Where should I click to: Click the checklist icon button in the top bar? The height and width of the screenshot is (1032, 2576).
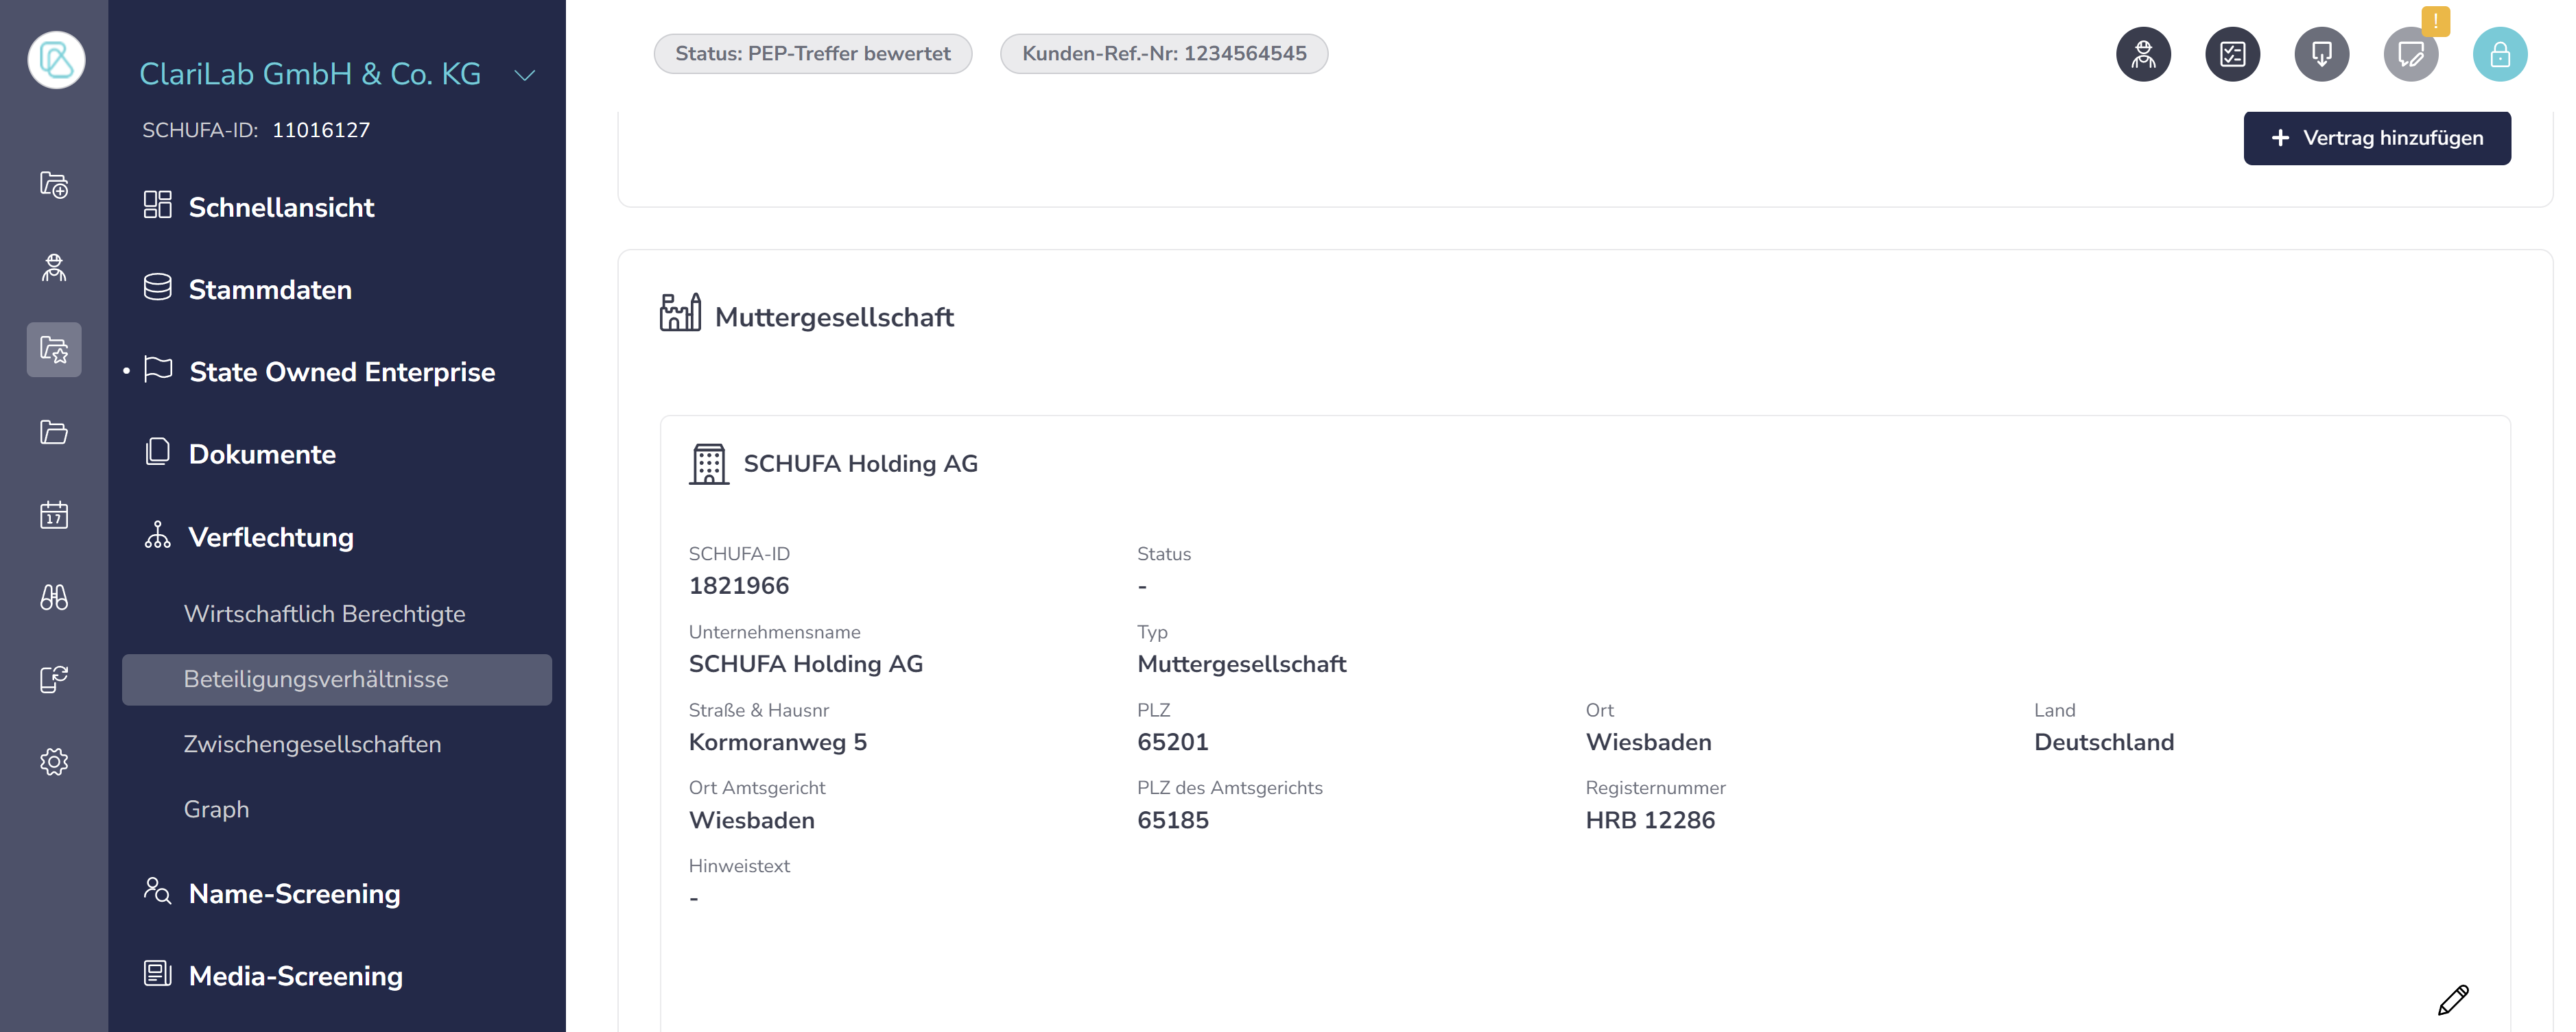(x=2232, y=54)
